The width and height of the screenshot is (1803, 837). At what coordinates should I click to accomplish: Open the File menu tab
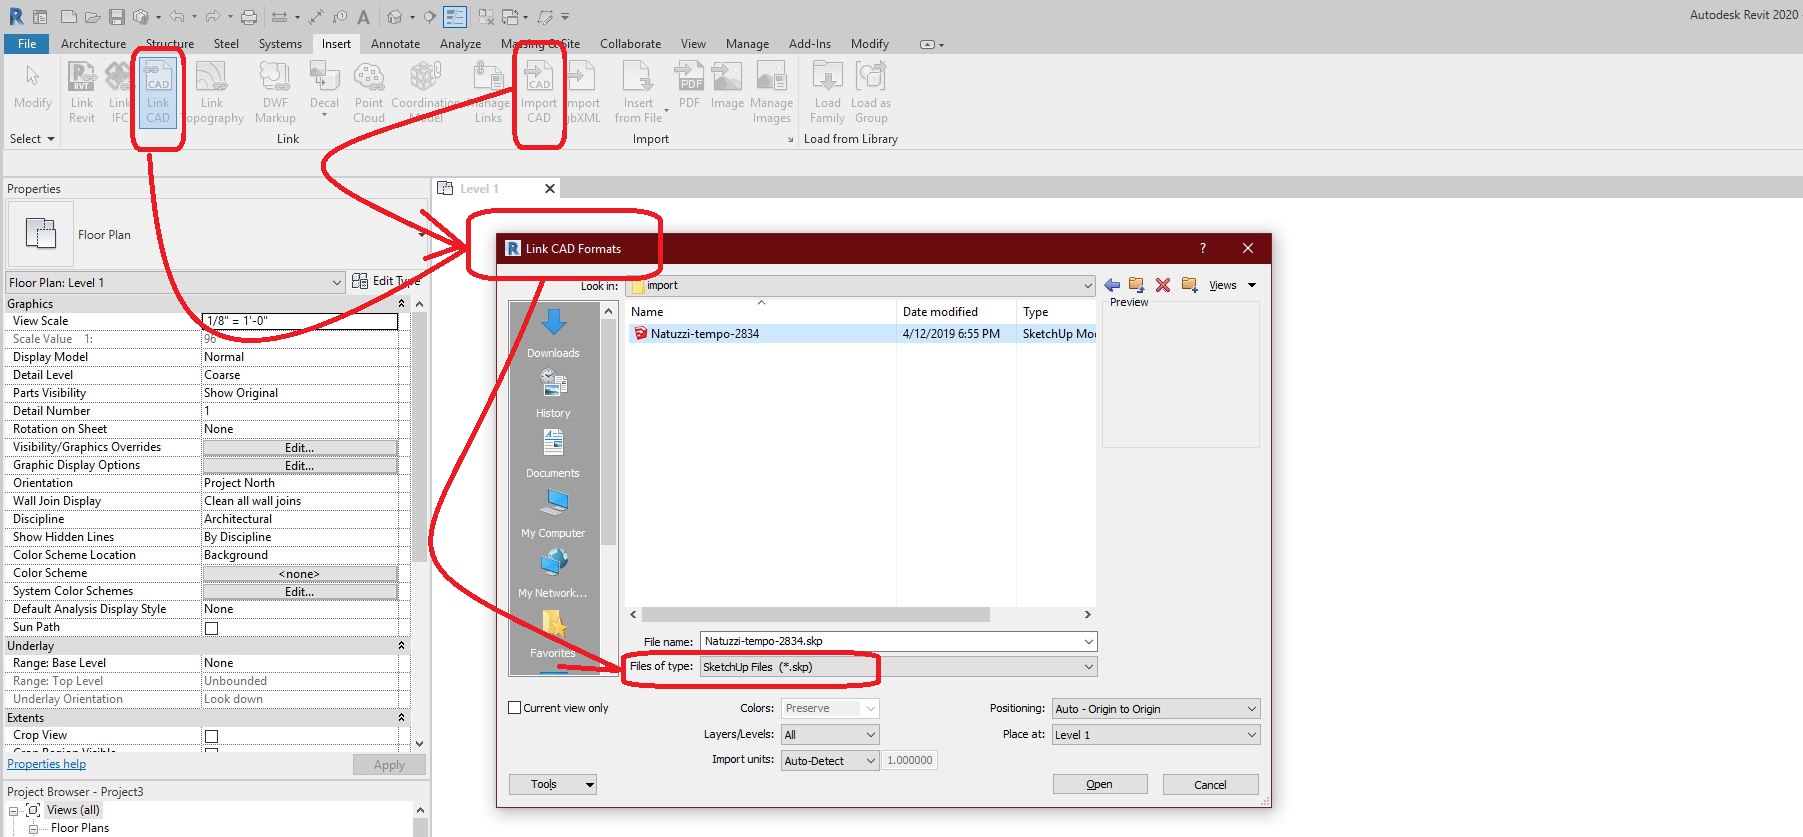(x=27, y=44)
